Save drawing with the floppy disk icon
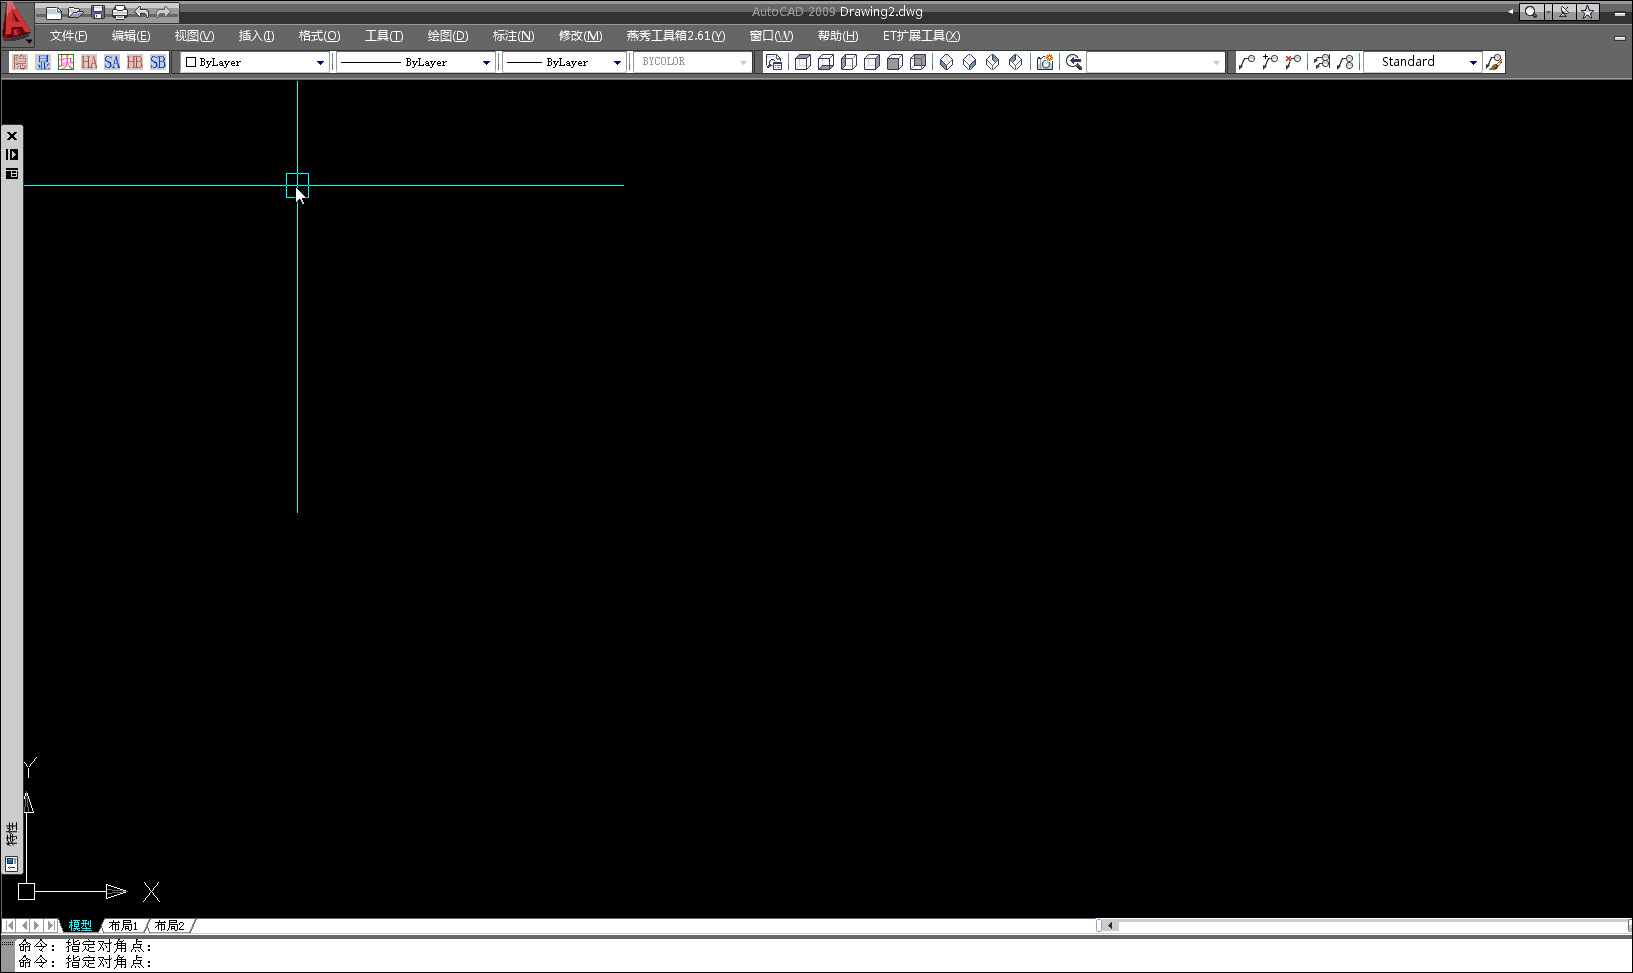 coord(97,12)
